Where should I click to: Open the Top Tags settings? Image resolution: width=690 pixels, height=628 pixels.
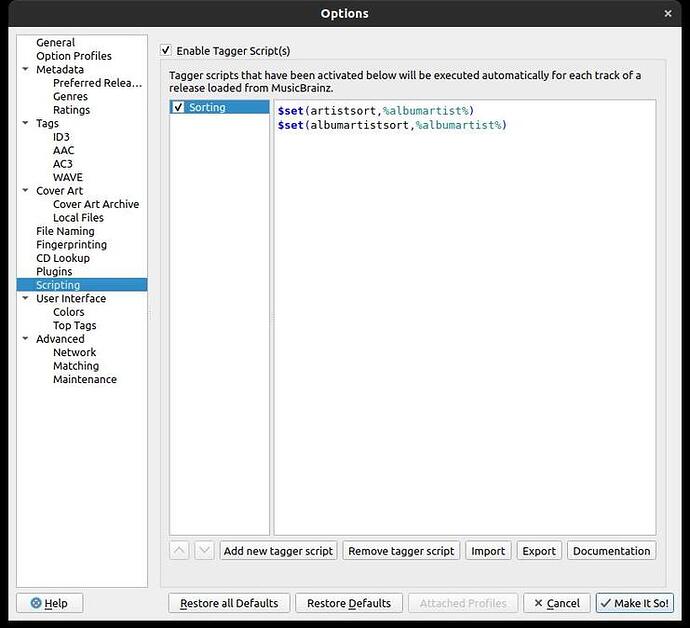coord(74,325)
